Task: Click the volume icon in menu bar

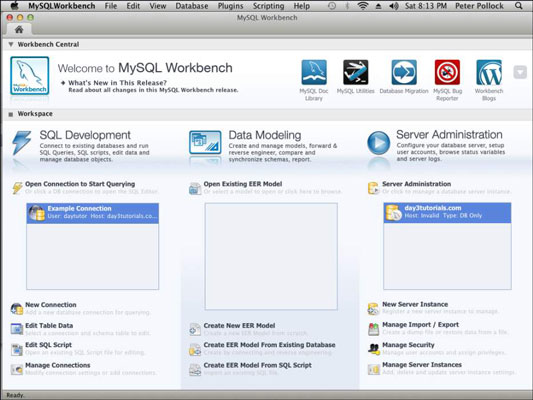Action: pyautogui.click(x=394, y=6)
